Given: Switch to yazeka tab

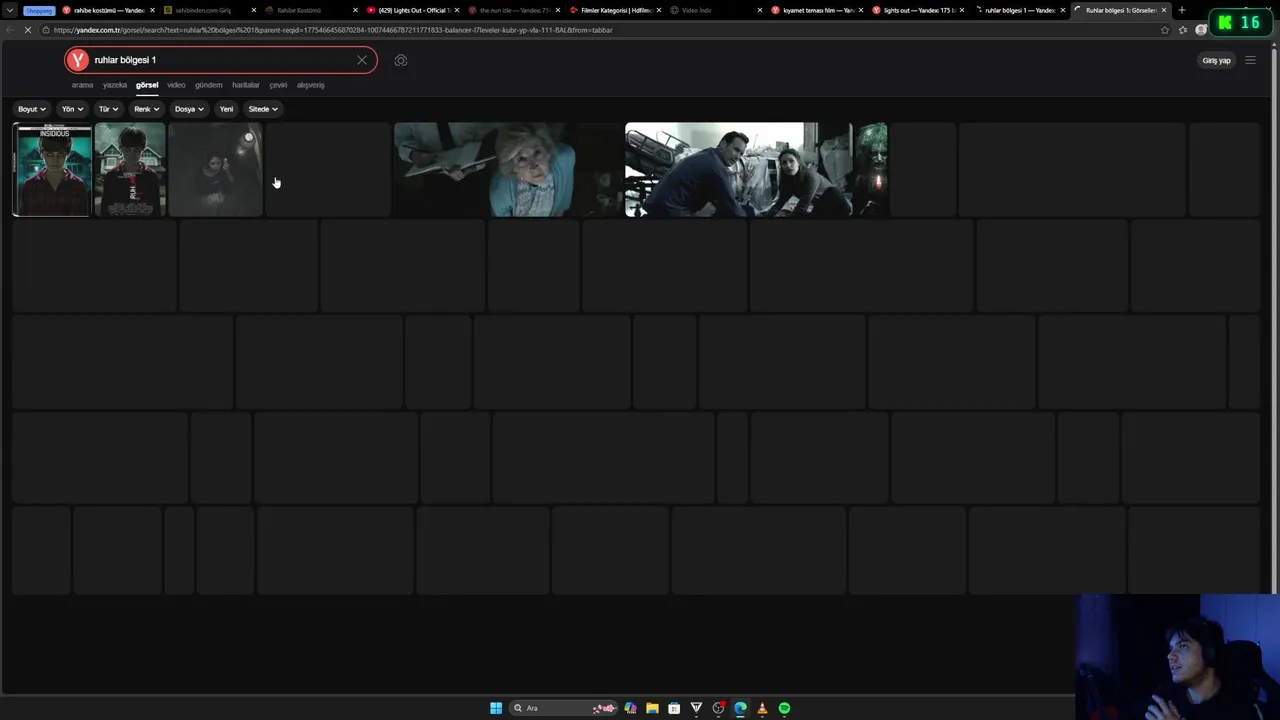Looking at the screenshot, I should (x=115, y=85).
